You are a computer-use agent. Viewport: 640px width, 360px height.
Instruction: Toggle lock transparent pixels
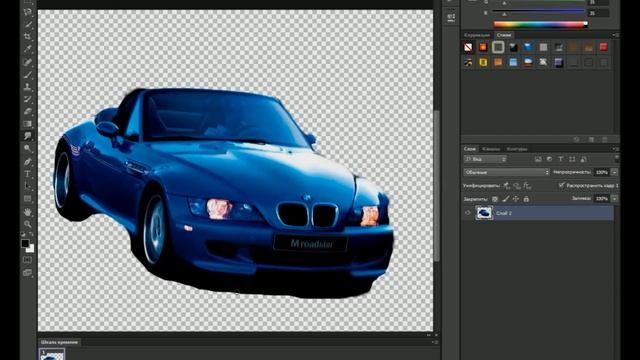coord(495,199)
